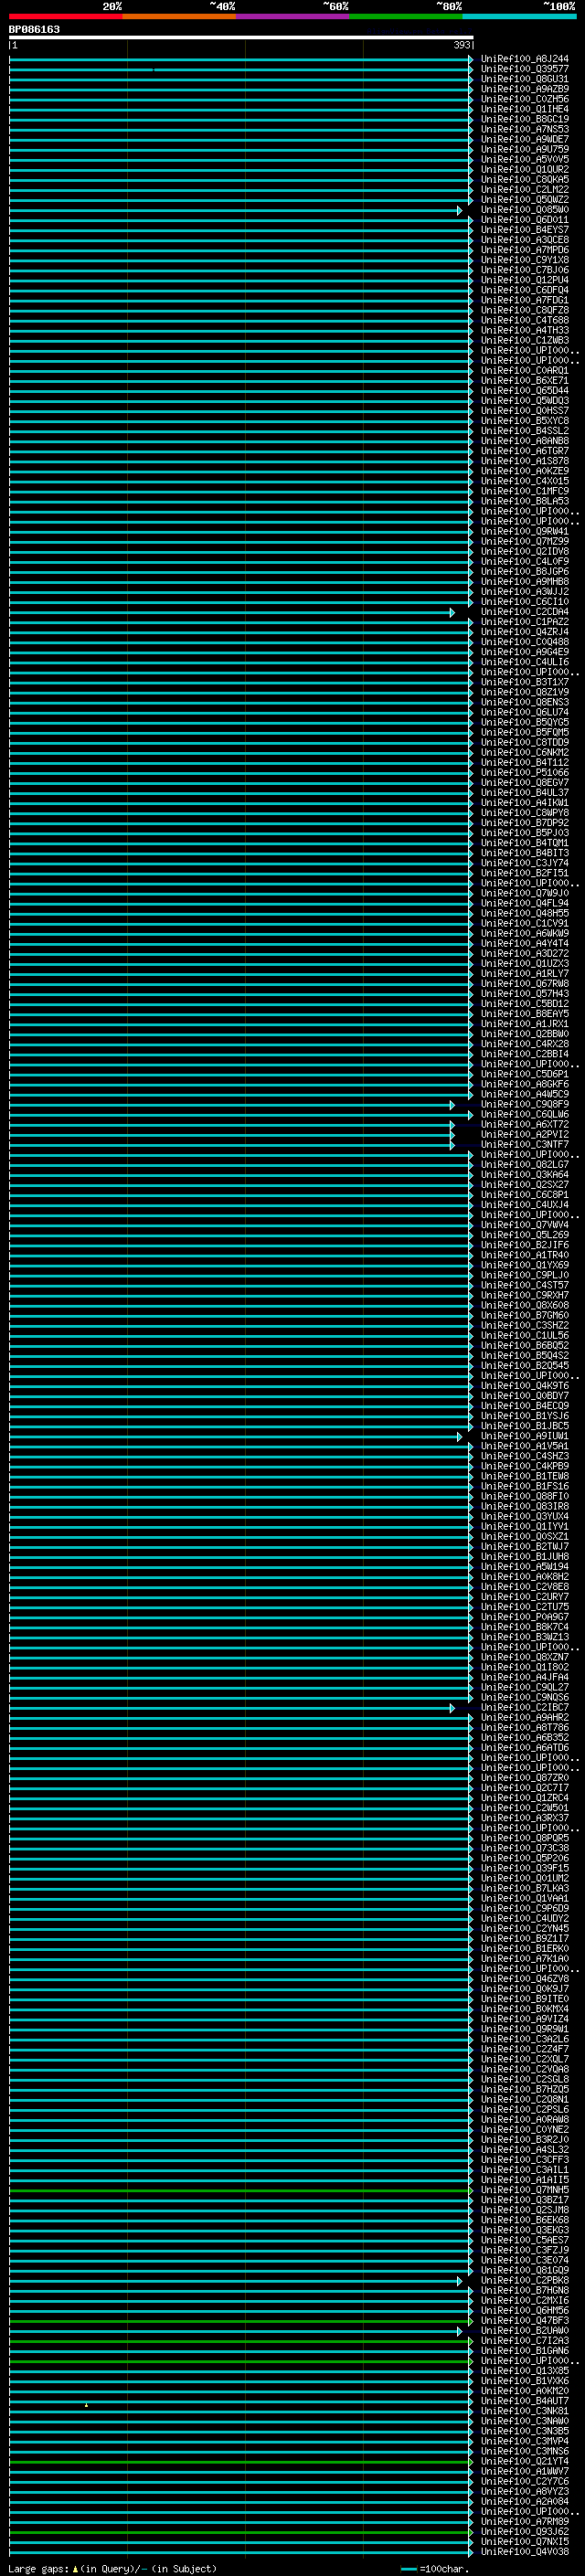The width and height of the screenshot is (585, 2576).
Task: Open the green-bar hit UniRef100_Q47BF3
Action: [525, 2321]
